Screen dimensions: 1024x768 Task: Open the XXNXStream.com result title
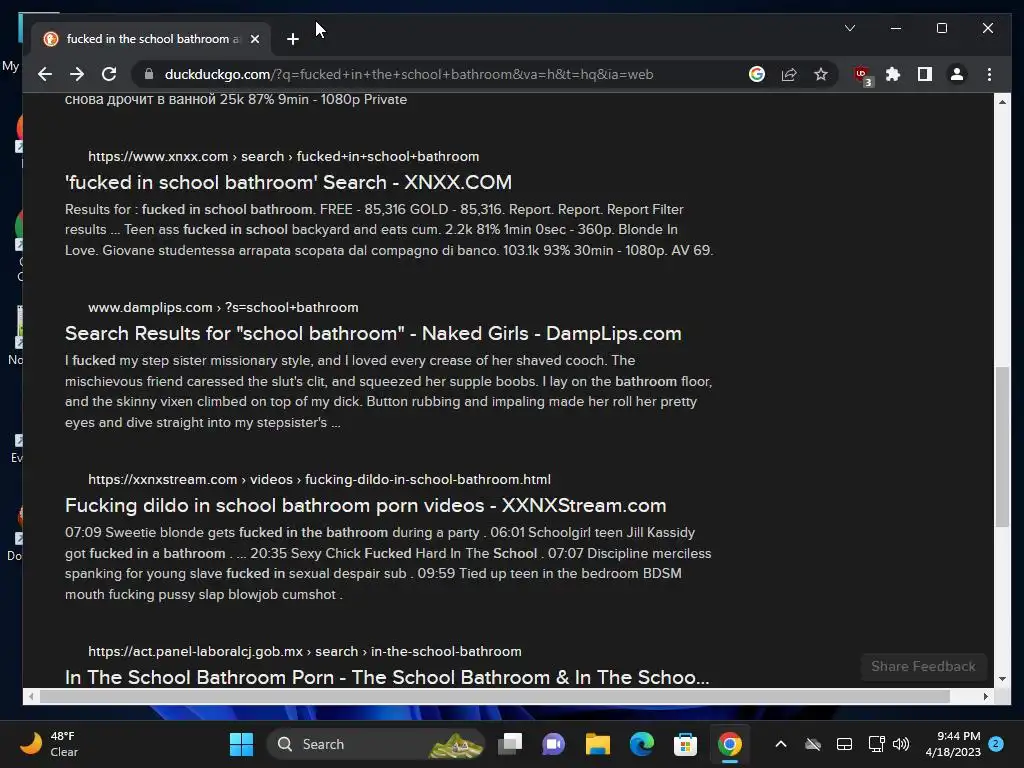(x=366, y=505)
